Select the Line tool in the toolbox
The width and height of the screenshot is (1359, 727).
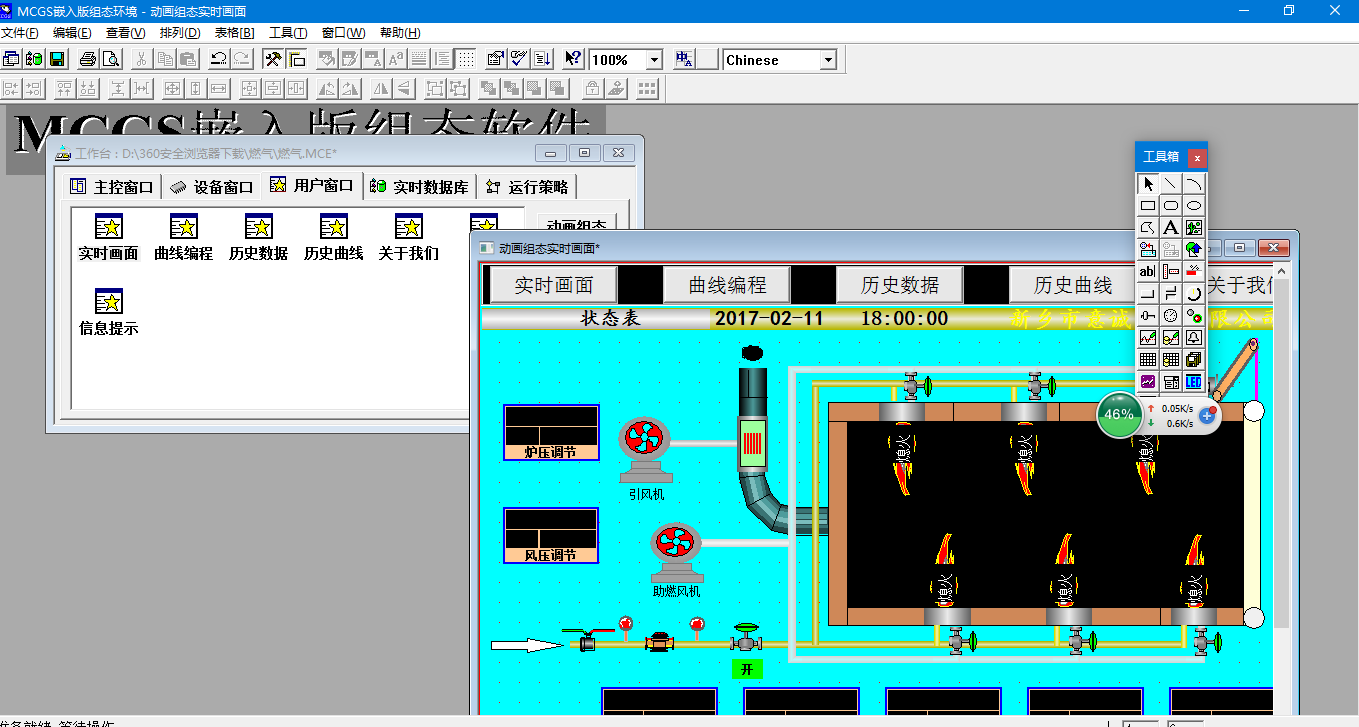(x=1171, y=184)
